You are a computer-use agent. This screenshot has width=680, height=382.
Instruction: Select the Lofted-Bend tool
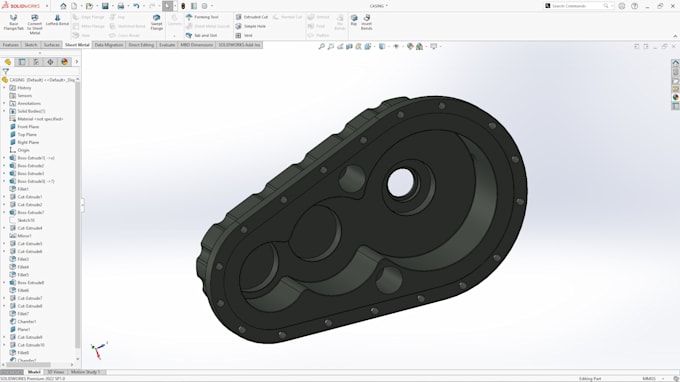57,20
